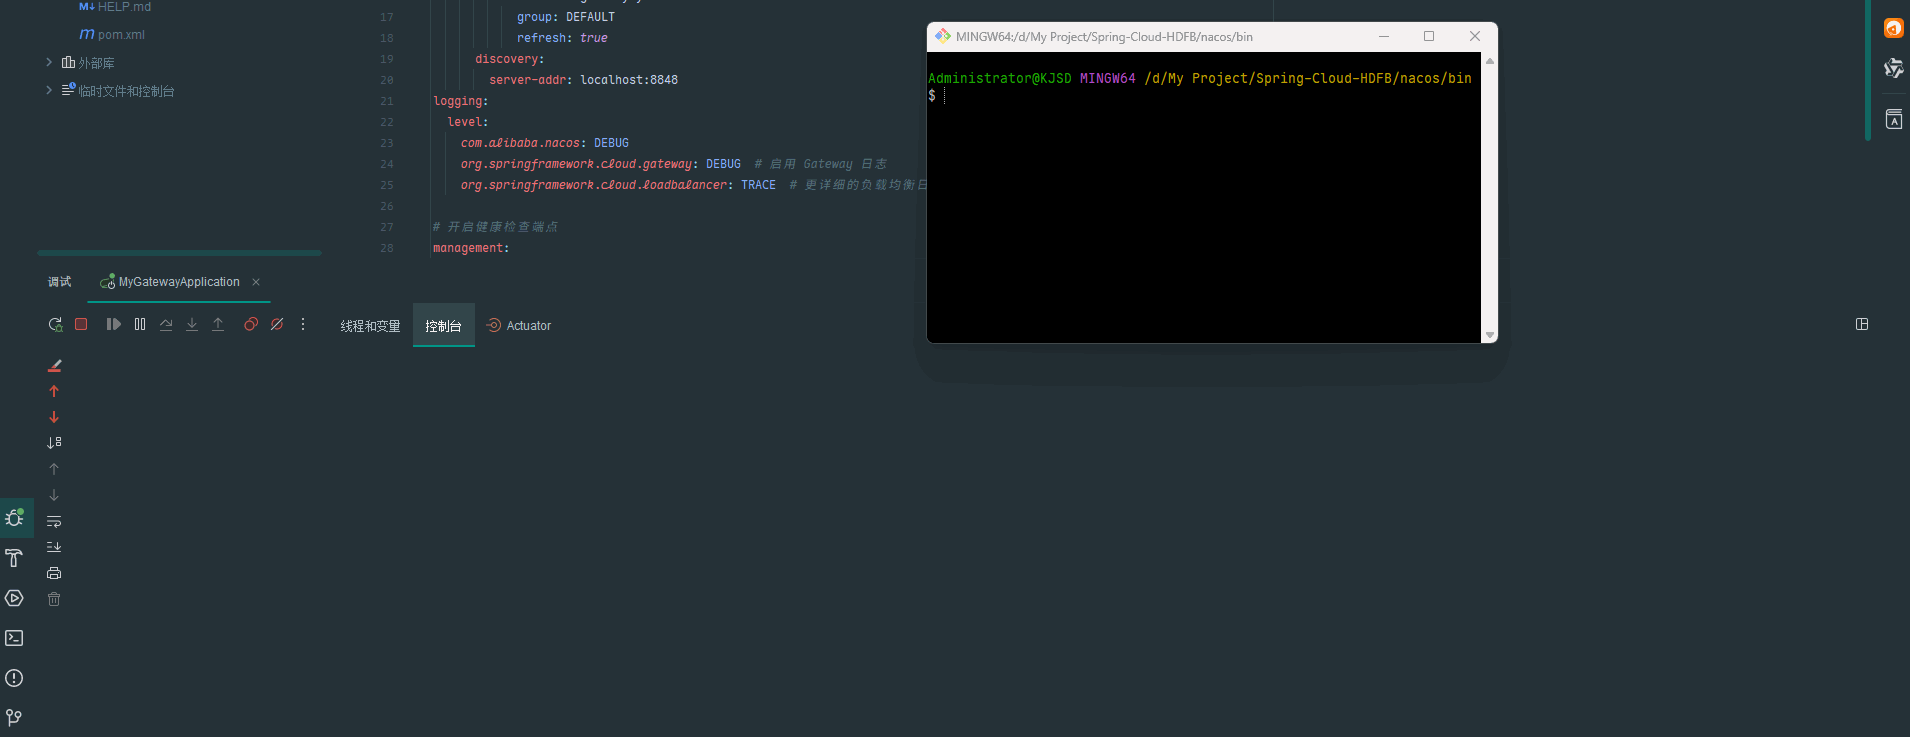Open the Build hammer tool window

[x=14, y=558]
